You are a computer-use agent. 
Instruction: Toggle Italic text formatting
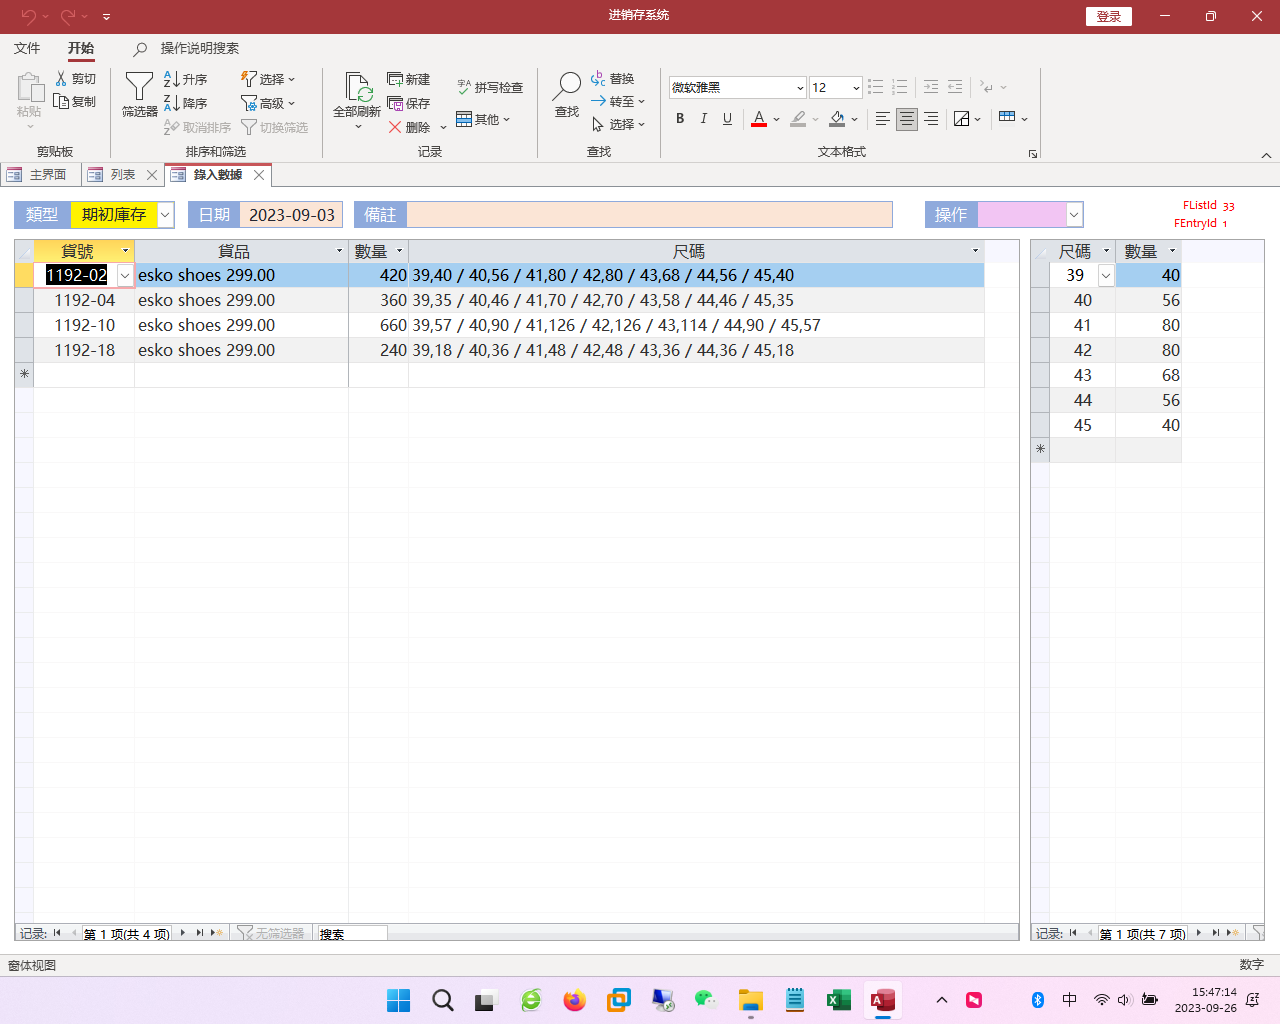(x=703, y=119)
